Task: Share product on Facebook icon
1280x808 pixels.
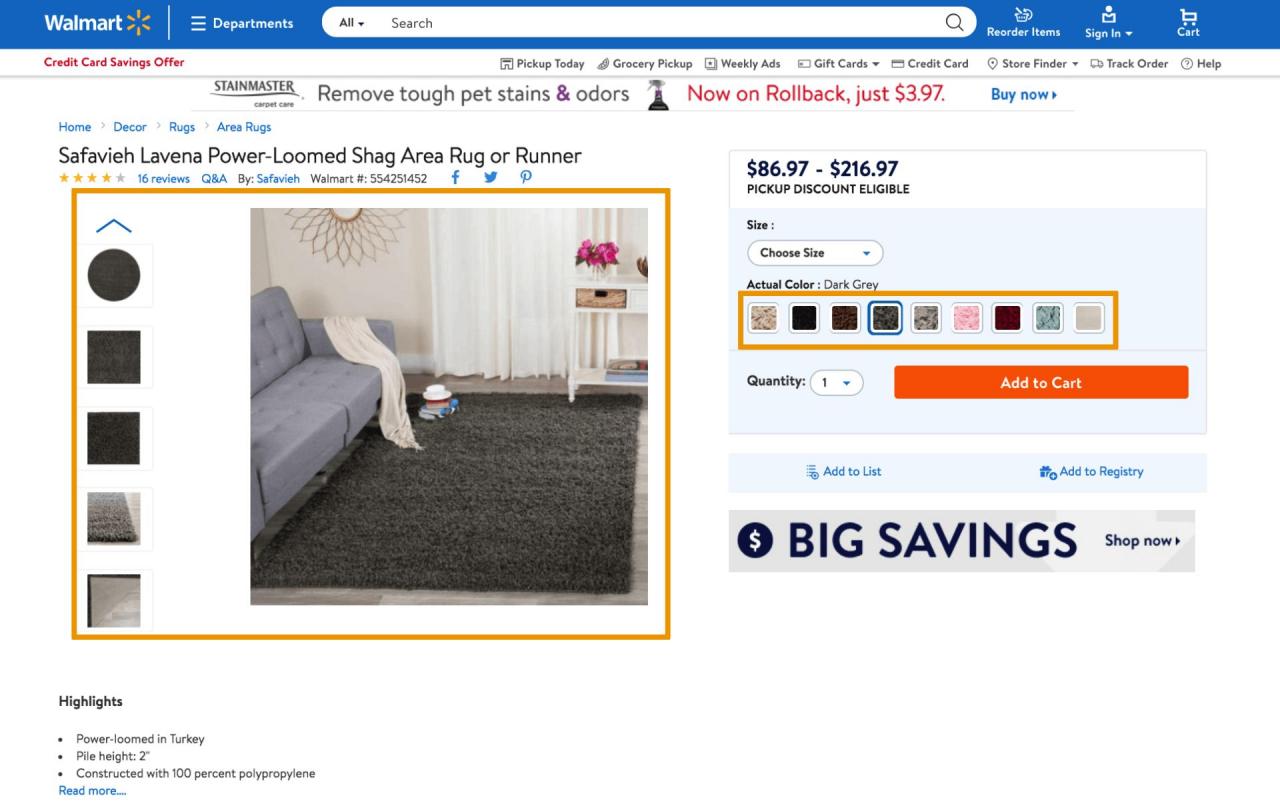Action: click(455, 178)
